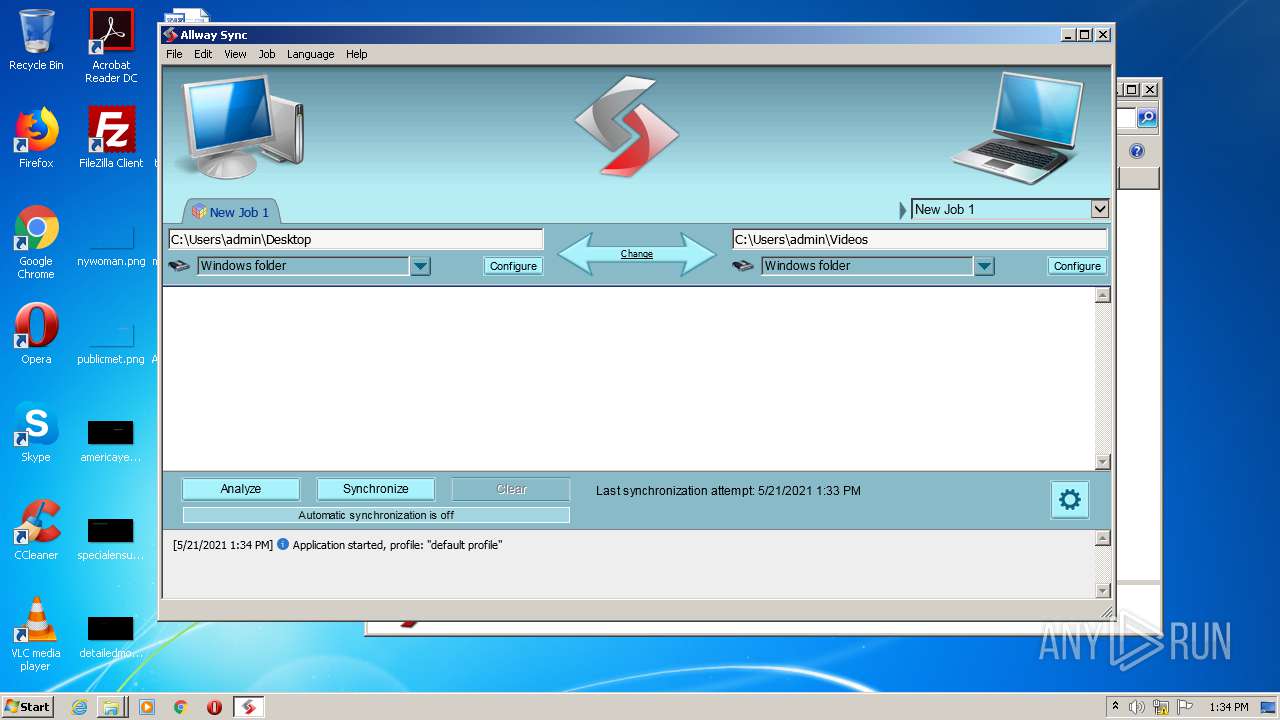This screenshot has width=1280, height=720.
Task: Expand the New Job 1 job dropdown
Action: point(1100,209)
